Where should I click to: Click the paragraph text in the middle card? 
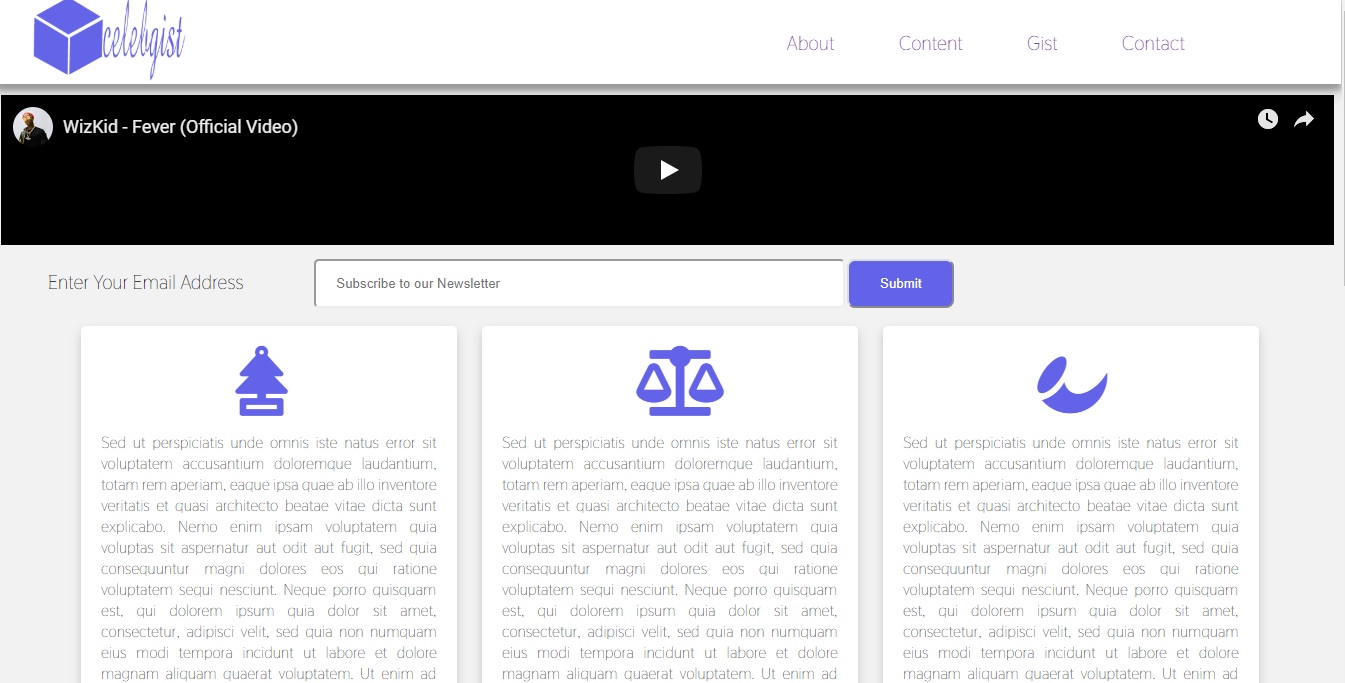(x=669, y=558)
